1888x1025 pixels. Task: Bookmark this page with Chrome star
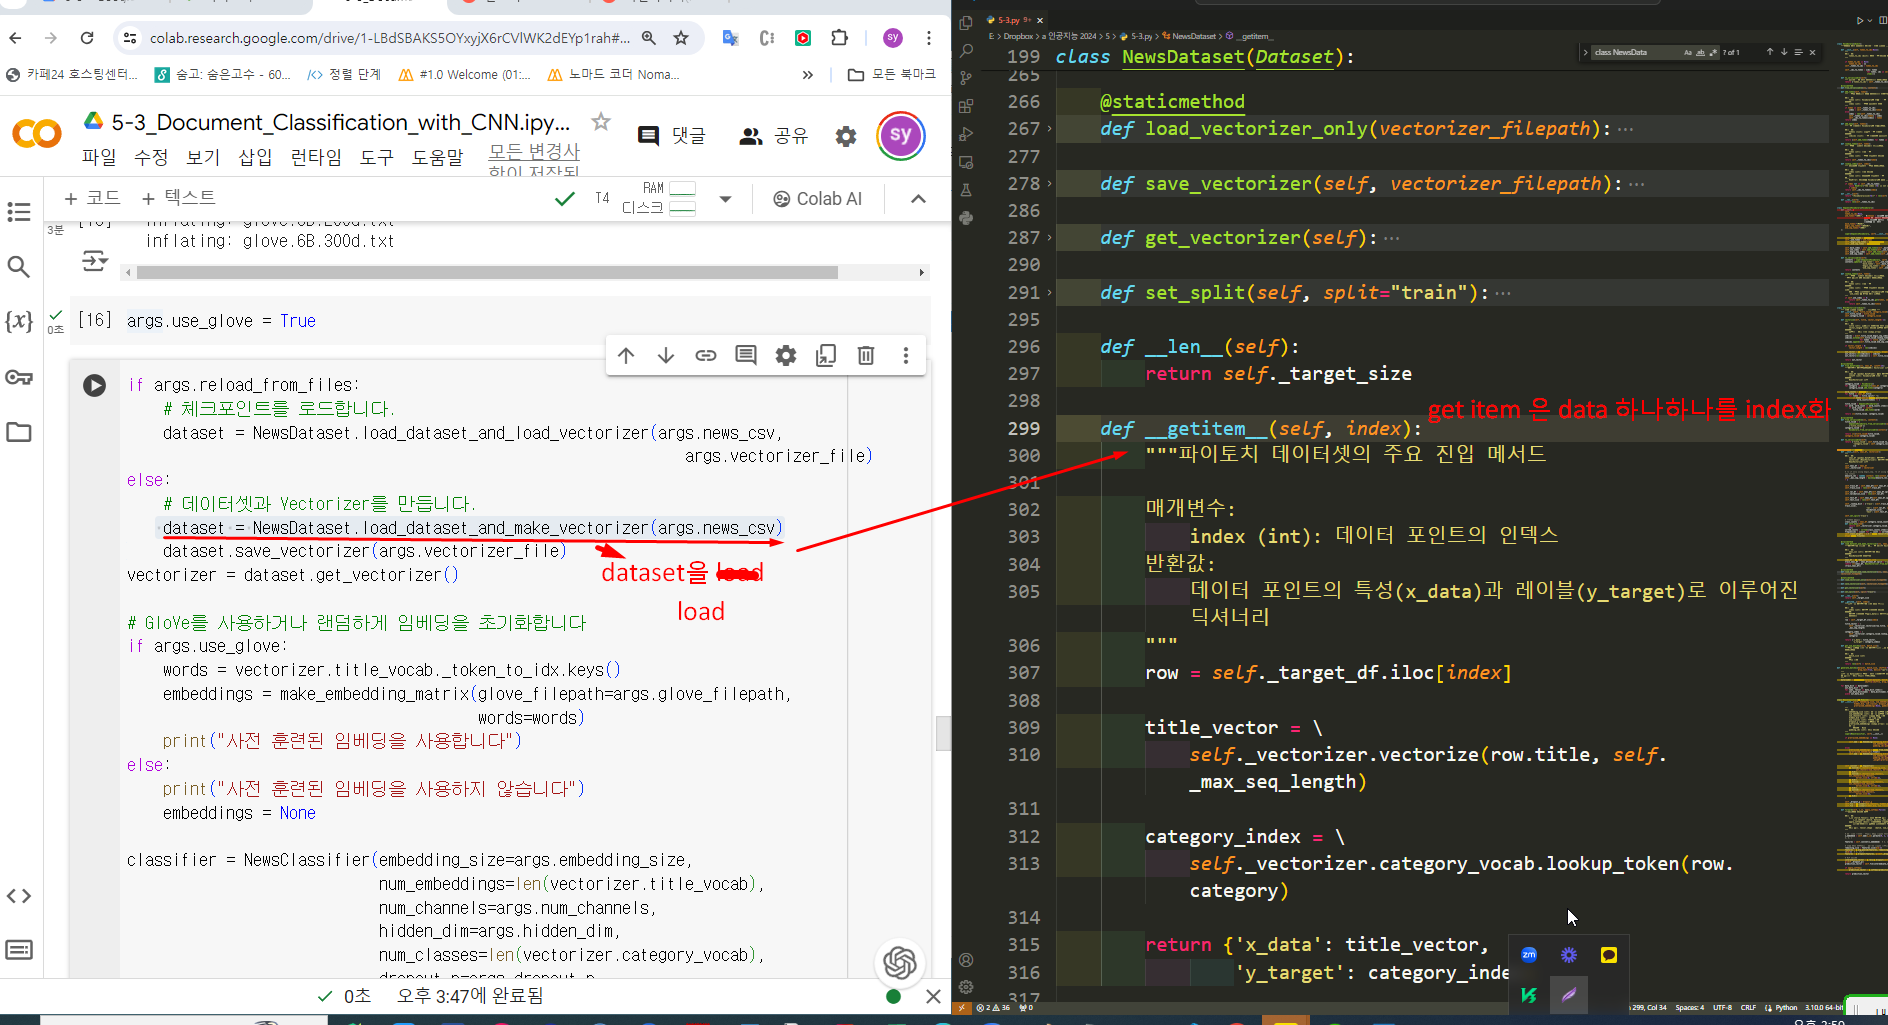tap(681, 38)
